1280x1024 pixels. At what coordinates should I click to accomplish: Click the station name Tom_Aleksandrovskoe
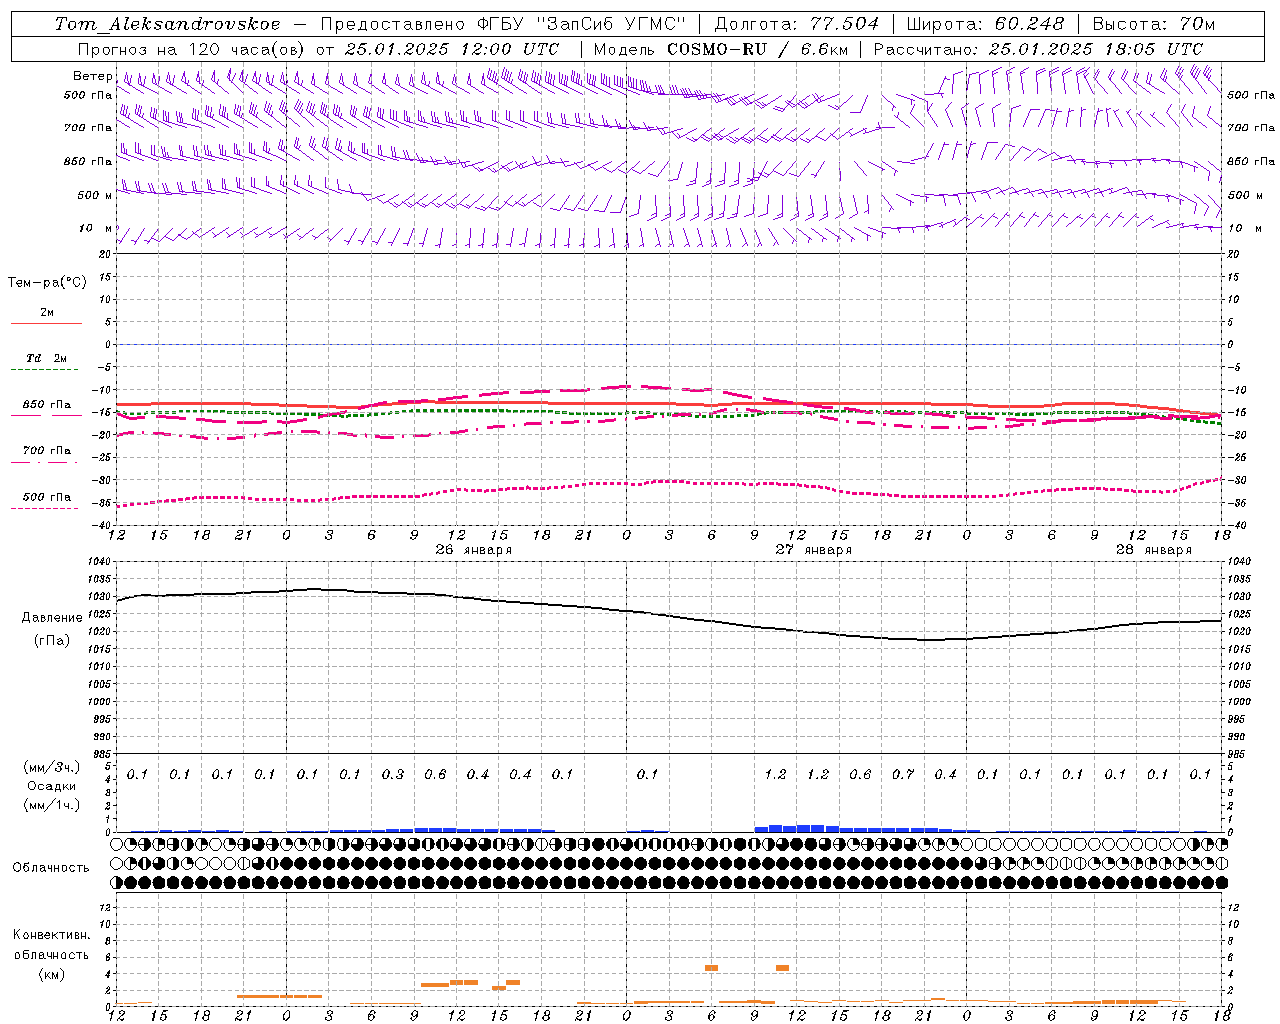[x=167, y=24]
